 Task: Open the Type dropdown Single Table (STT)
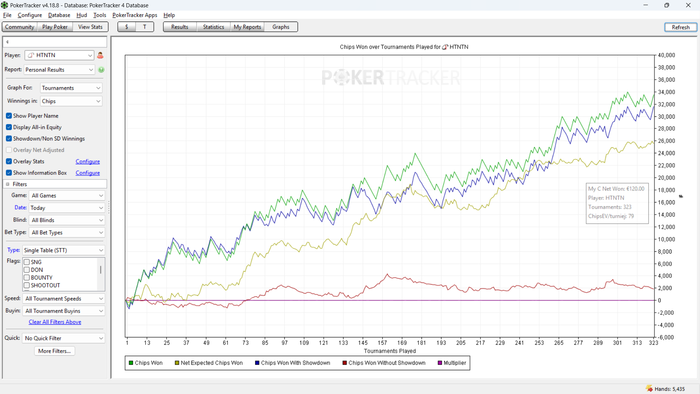click(63, 250)
